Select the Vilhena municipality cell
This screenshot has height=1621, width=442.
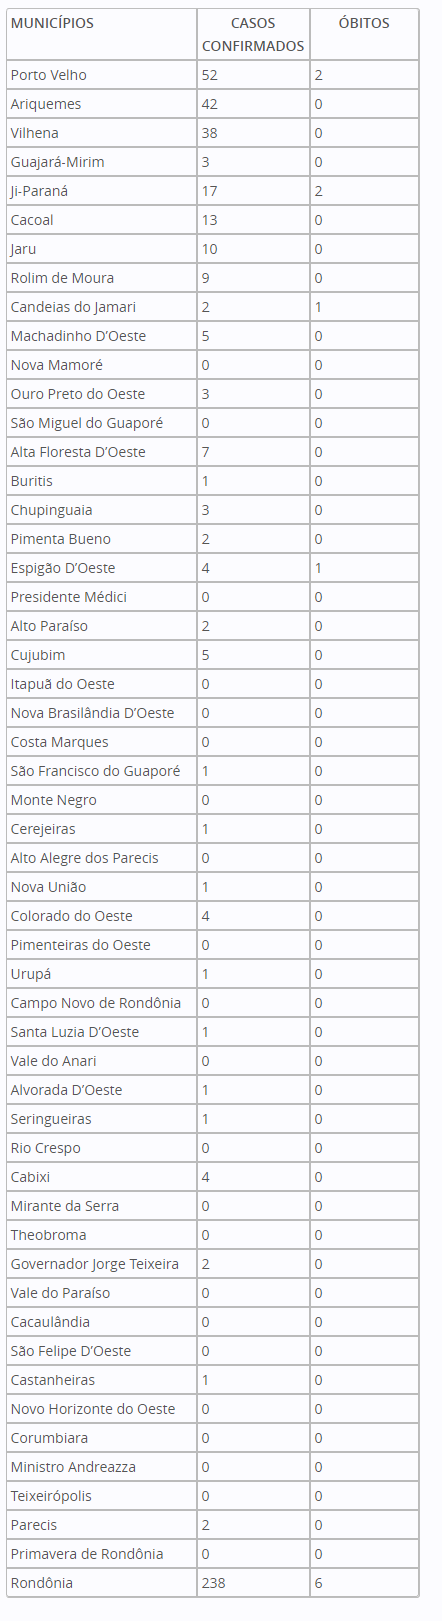coord(102,133)
